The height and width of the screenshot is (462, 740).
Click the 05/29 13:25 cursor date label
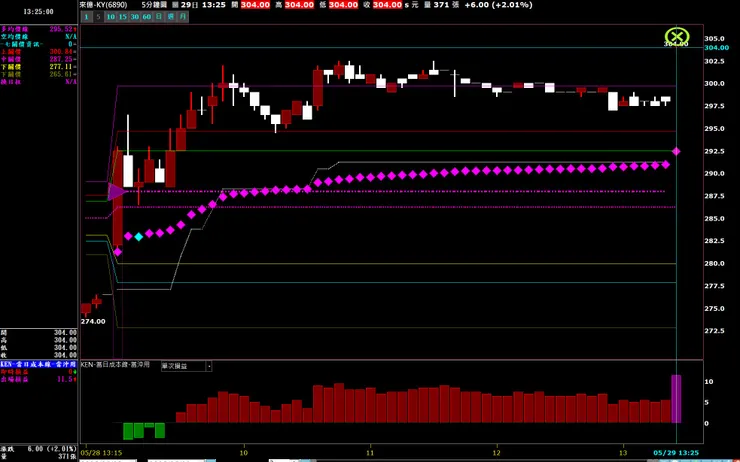(676, 453)
